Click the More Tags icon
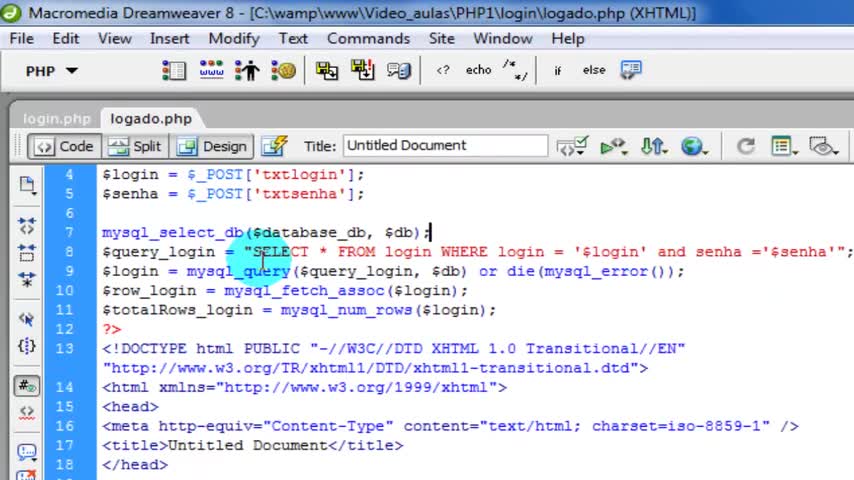854x480 pixels. [631, 70]
